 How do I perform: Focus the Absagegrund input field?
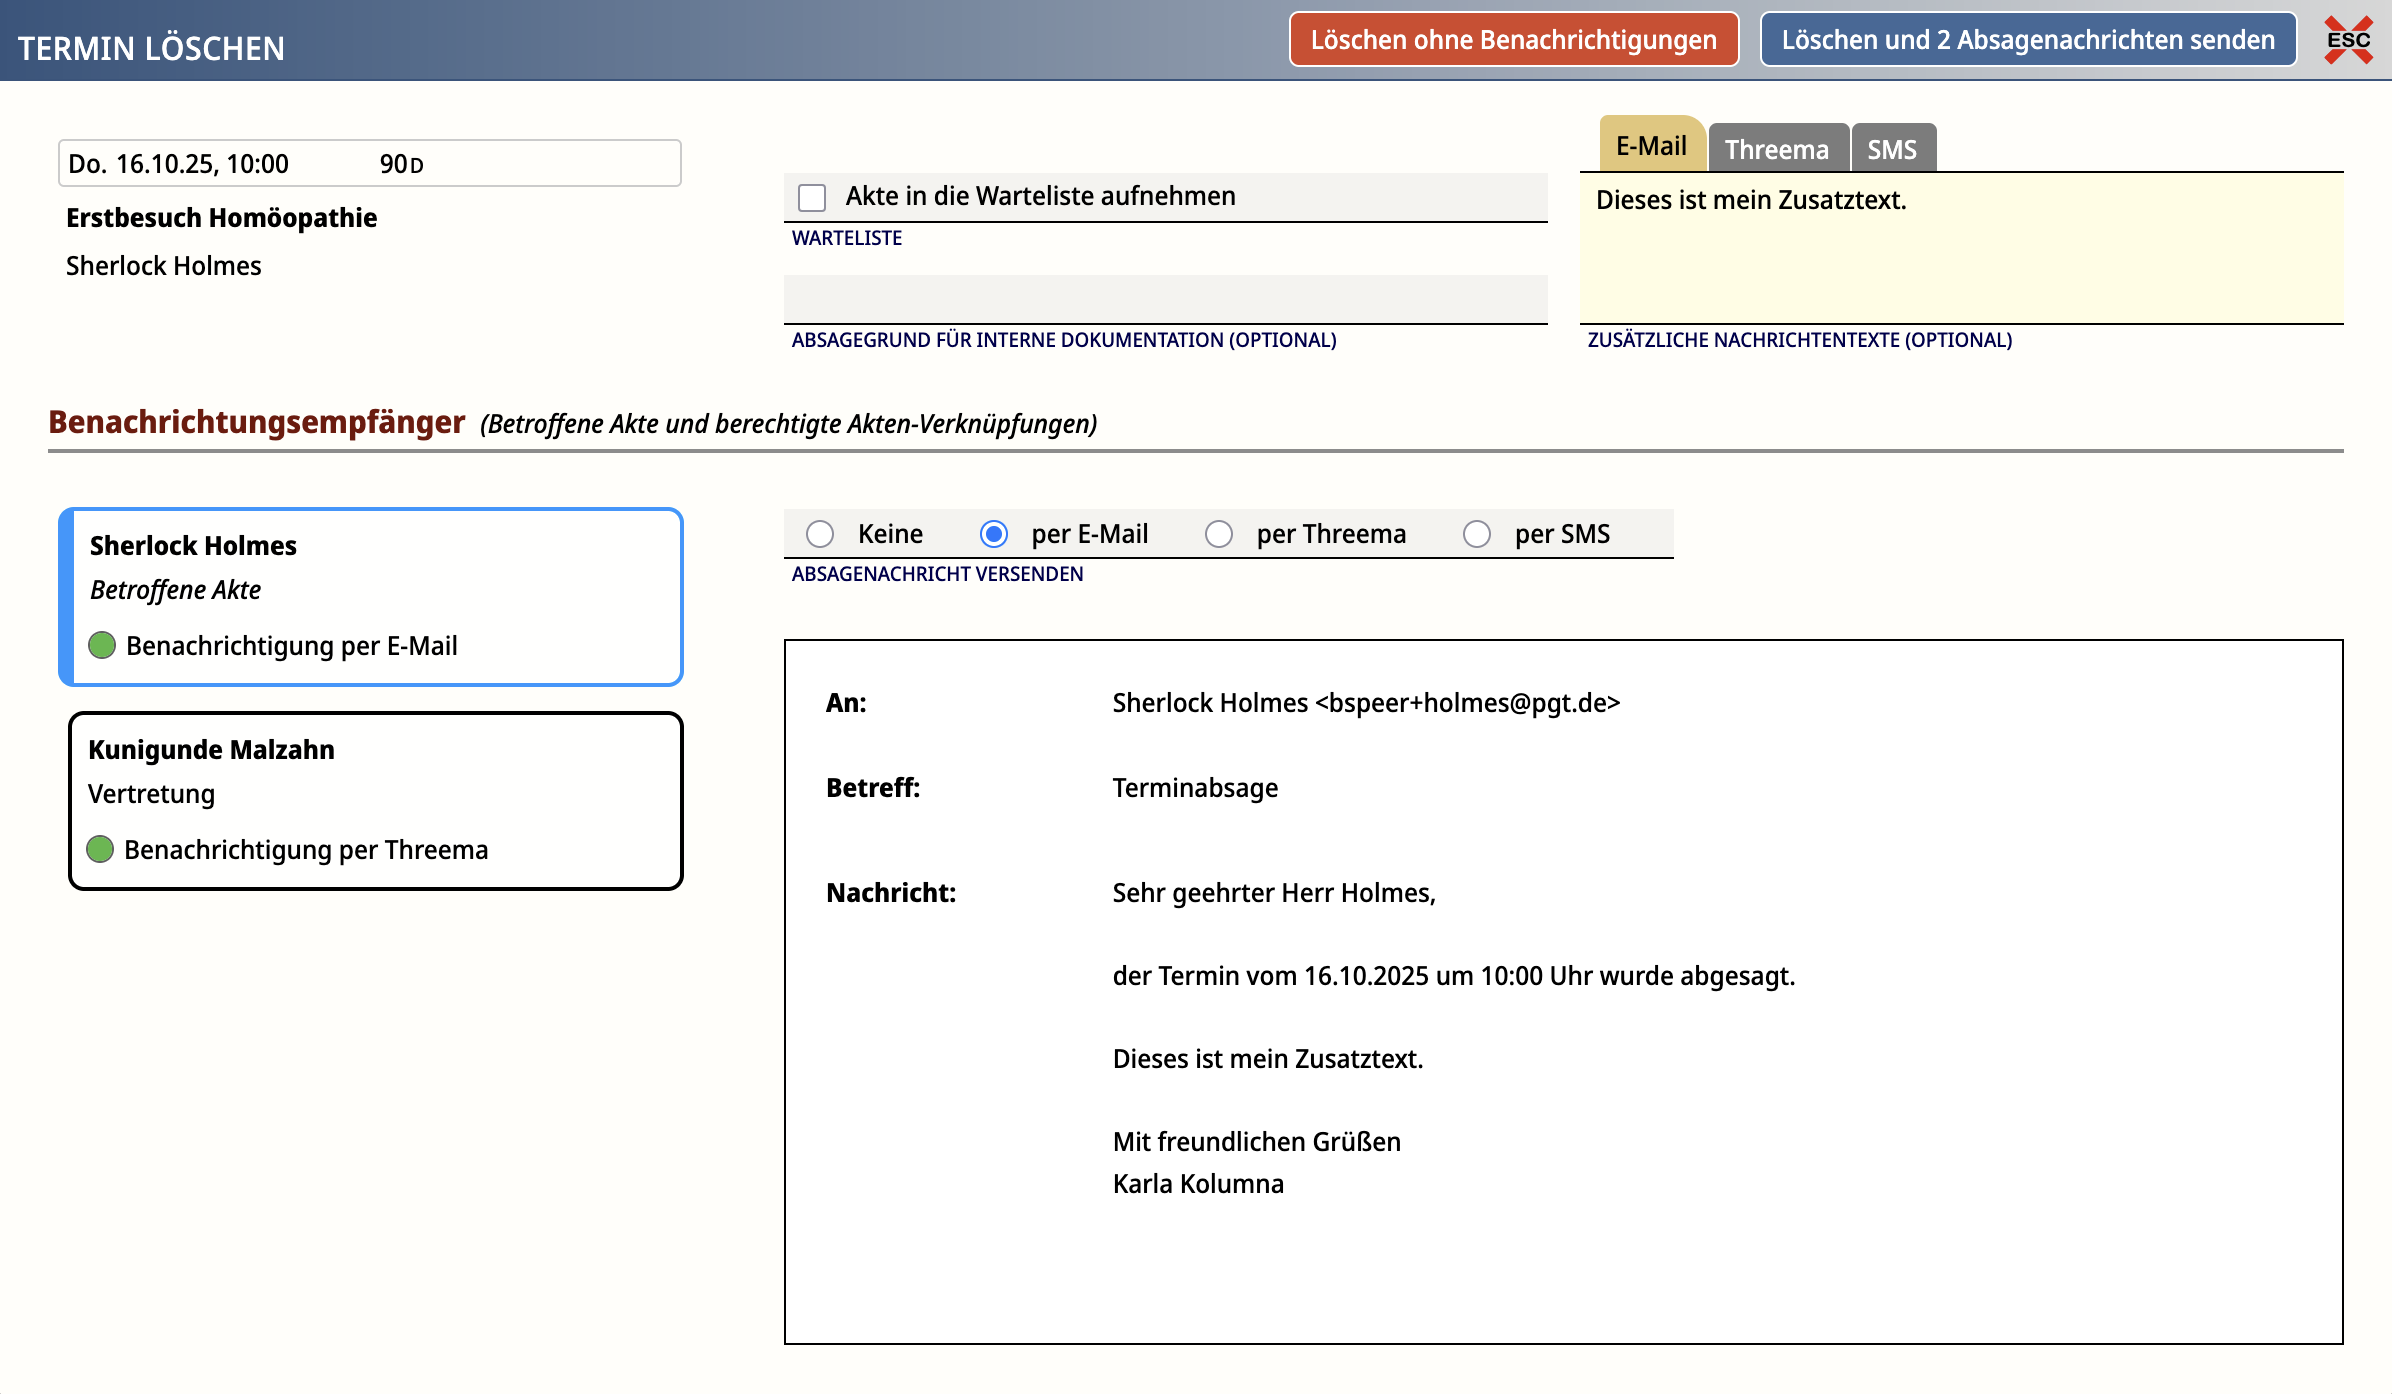[1166, 299]
